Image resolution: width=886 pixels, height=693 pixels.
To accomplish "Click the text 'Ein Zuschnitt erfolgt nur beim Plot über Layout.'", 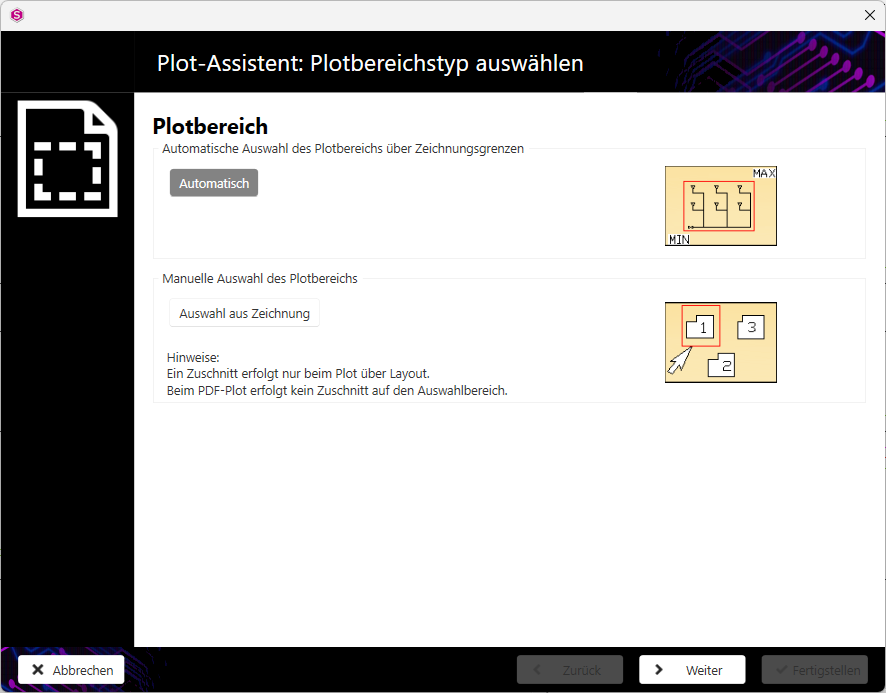I will coord(298,374).
